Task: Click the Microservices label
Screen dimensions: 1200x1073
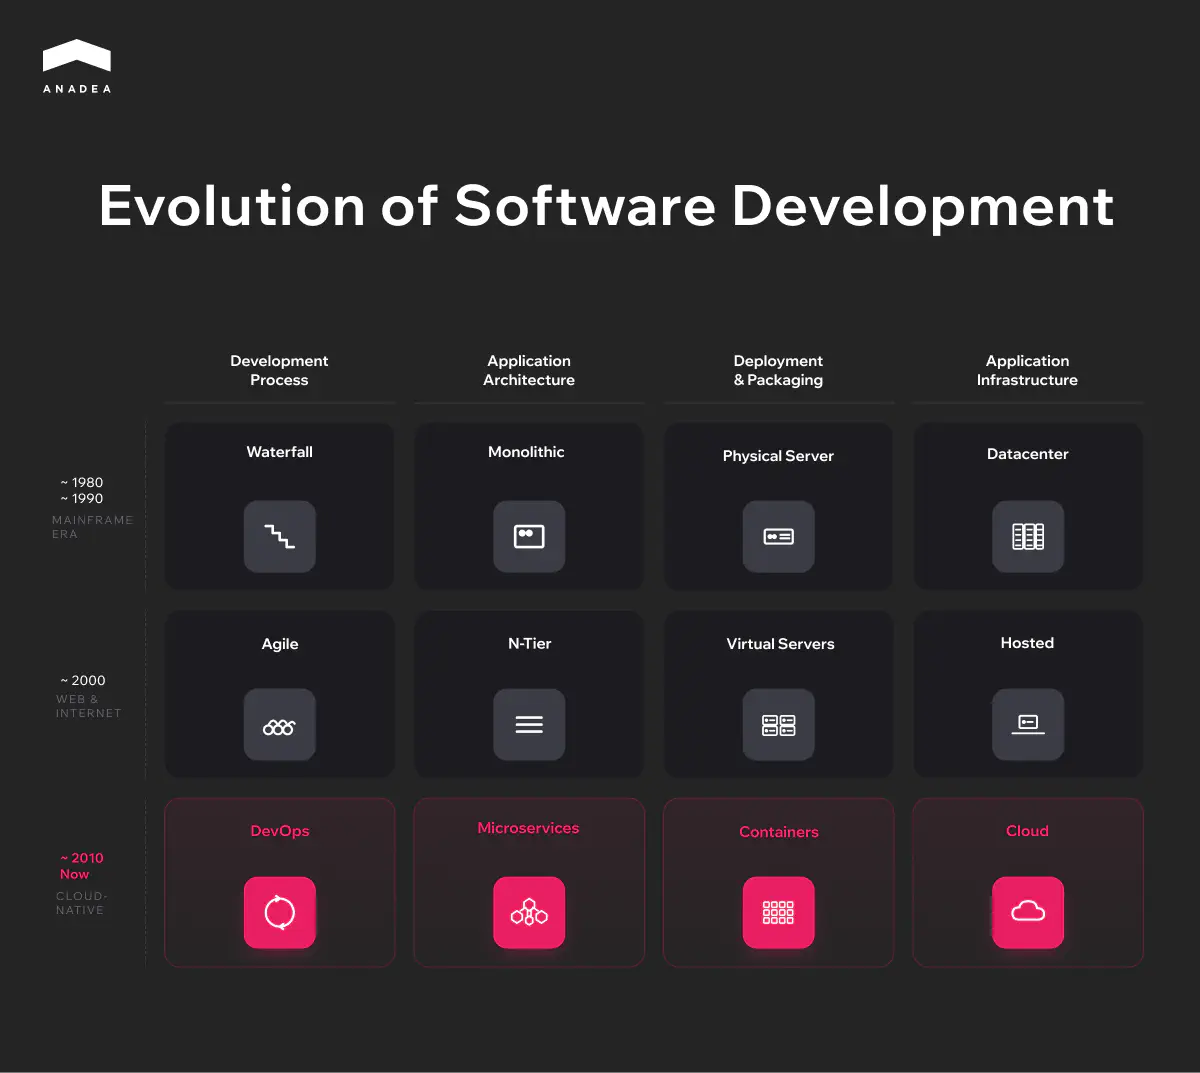Action: (529, 828)
